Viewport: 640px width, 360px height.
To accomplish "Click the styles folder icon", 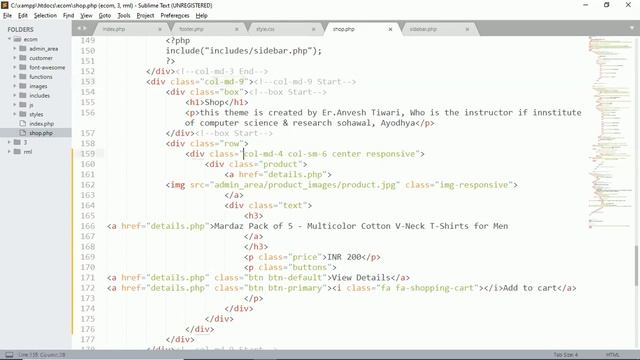I will click(23, 114).
